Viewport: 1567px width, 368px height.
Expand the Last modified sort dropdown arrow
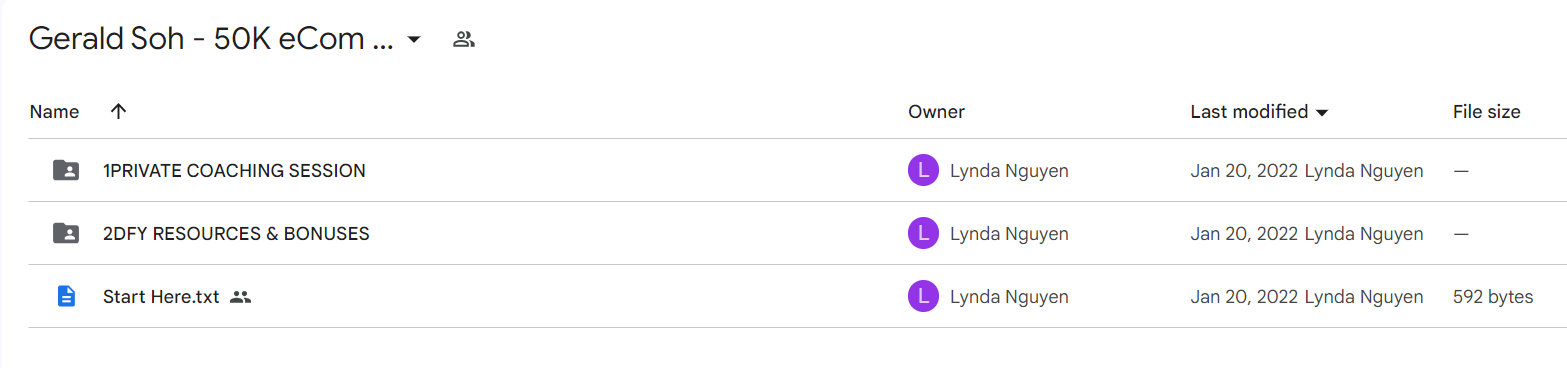(1322, 113)
